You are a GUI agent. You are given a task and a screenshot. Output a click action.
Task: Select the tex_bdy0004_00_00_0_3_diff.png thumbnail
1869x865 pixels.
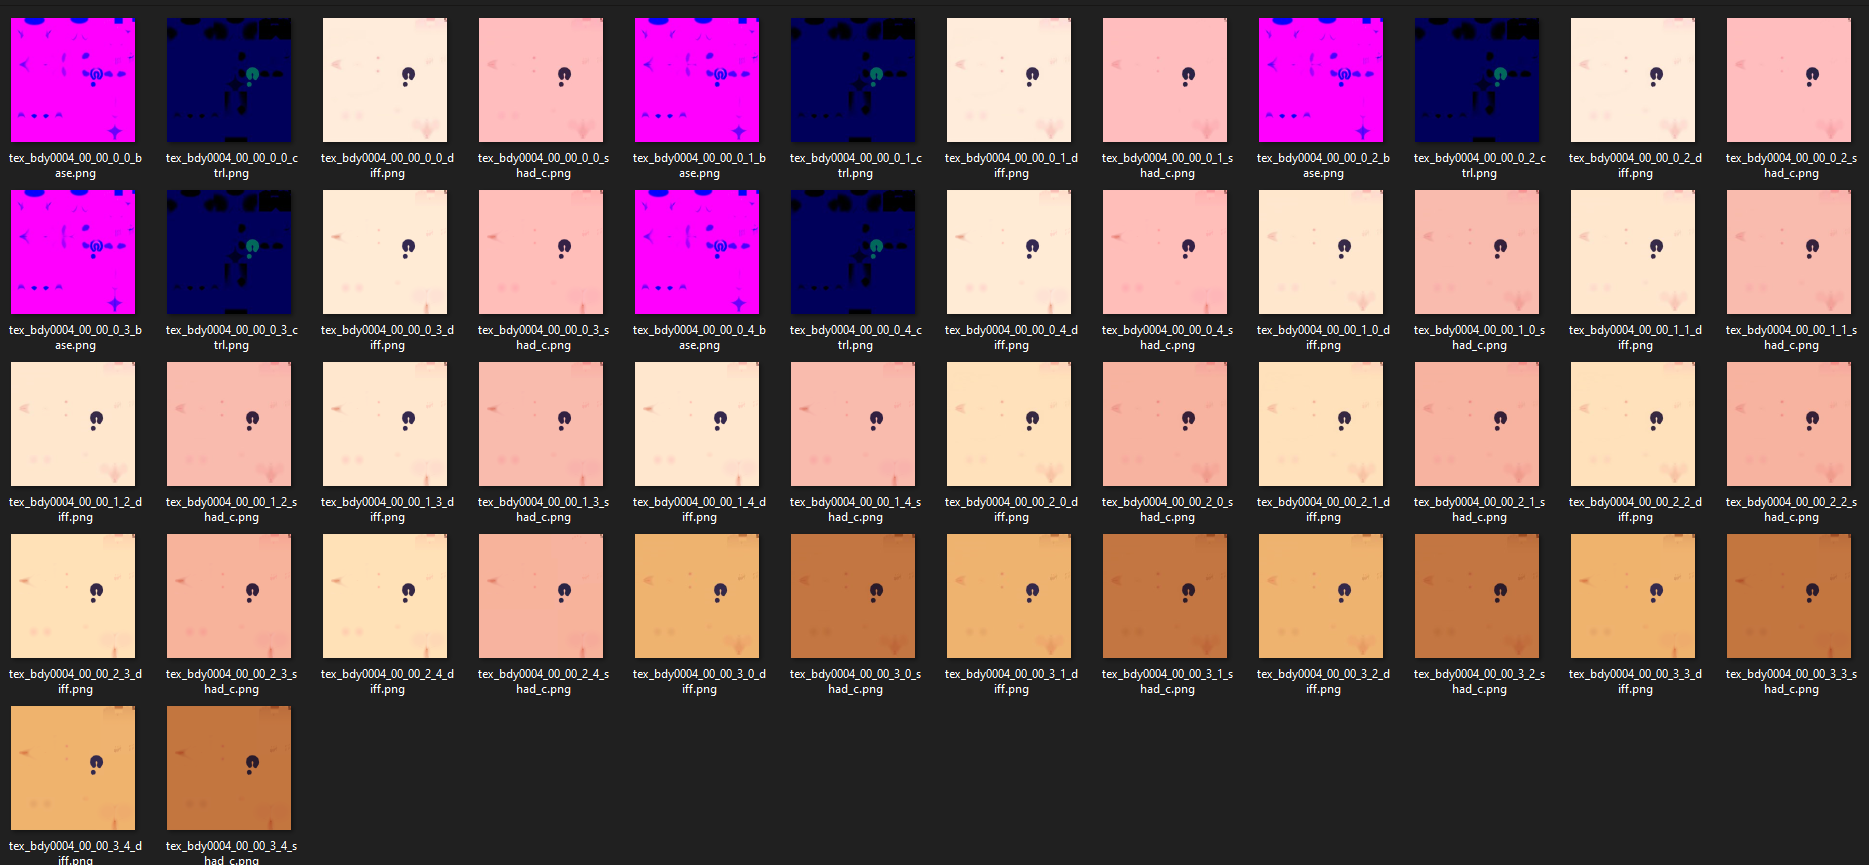(x=385, y=252)
